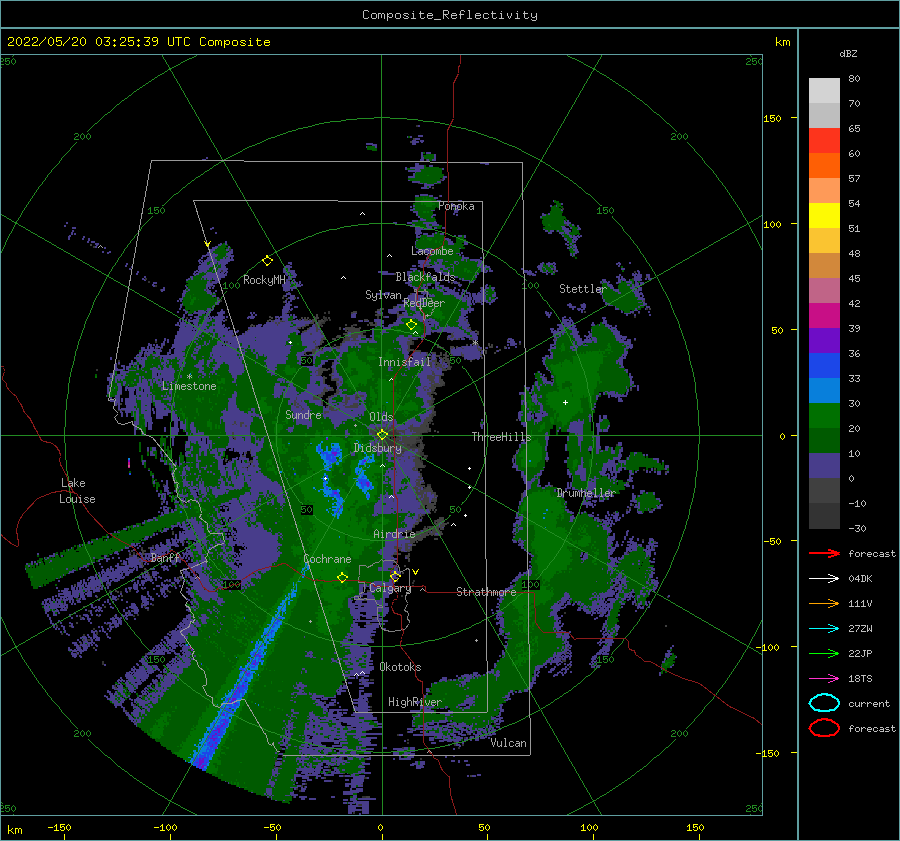Select the Drumheller label

pos(586,493)
